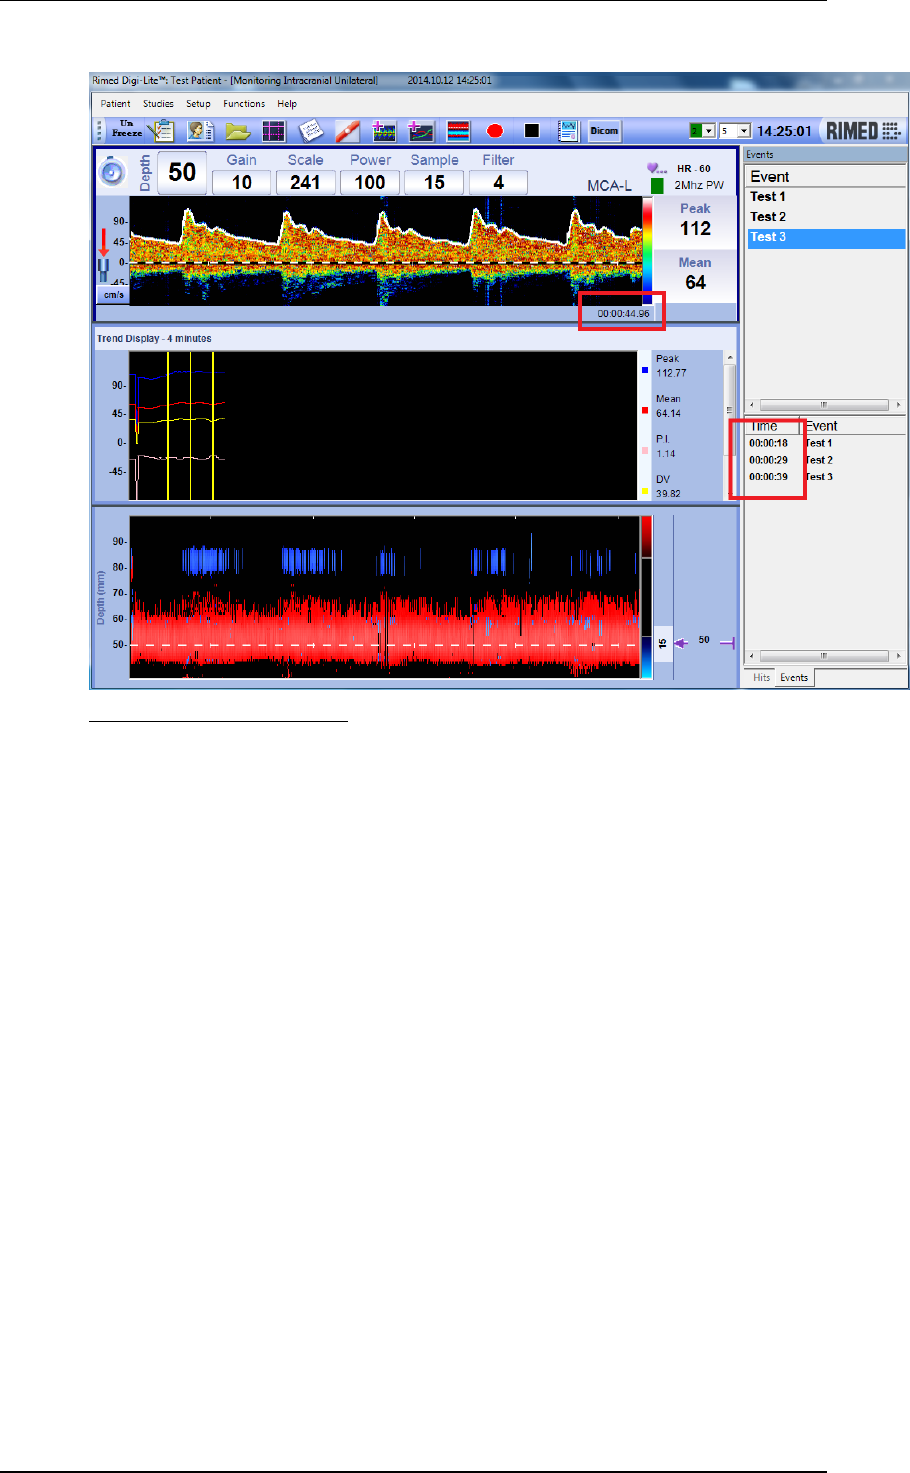Click the UnFreeze button
The width and height of the screenshot is (910, 1473).
(x=126, y=130)
